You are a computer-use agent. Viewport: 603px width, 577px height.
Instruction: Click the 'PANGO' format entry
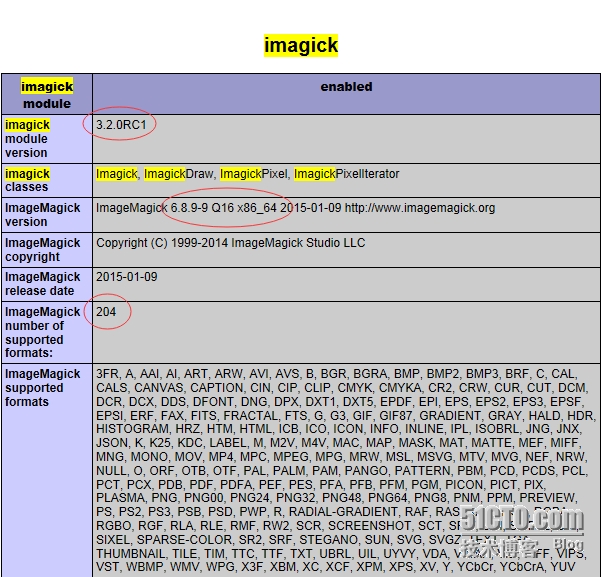pos(366,471)
